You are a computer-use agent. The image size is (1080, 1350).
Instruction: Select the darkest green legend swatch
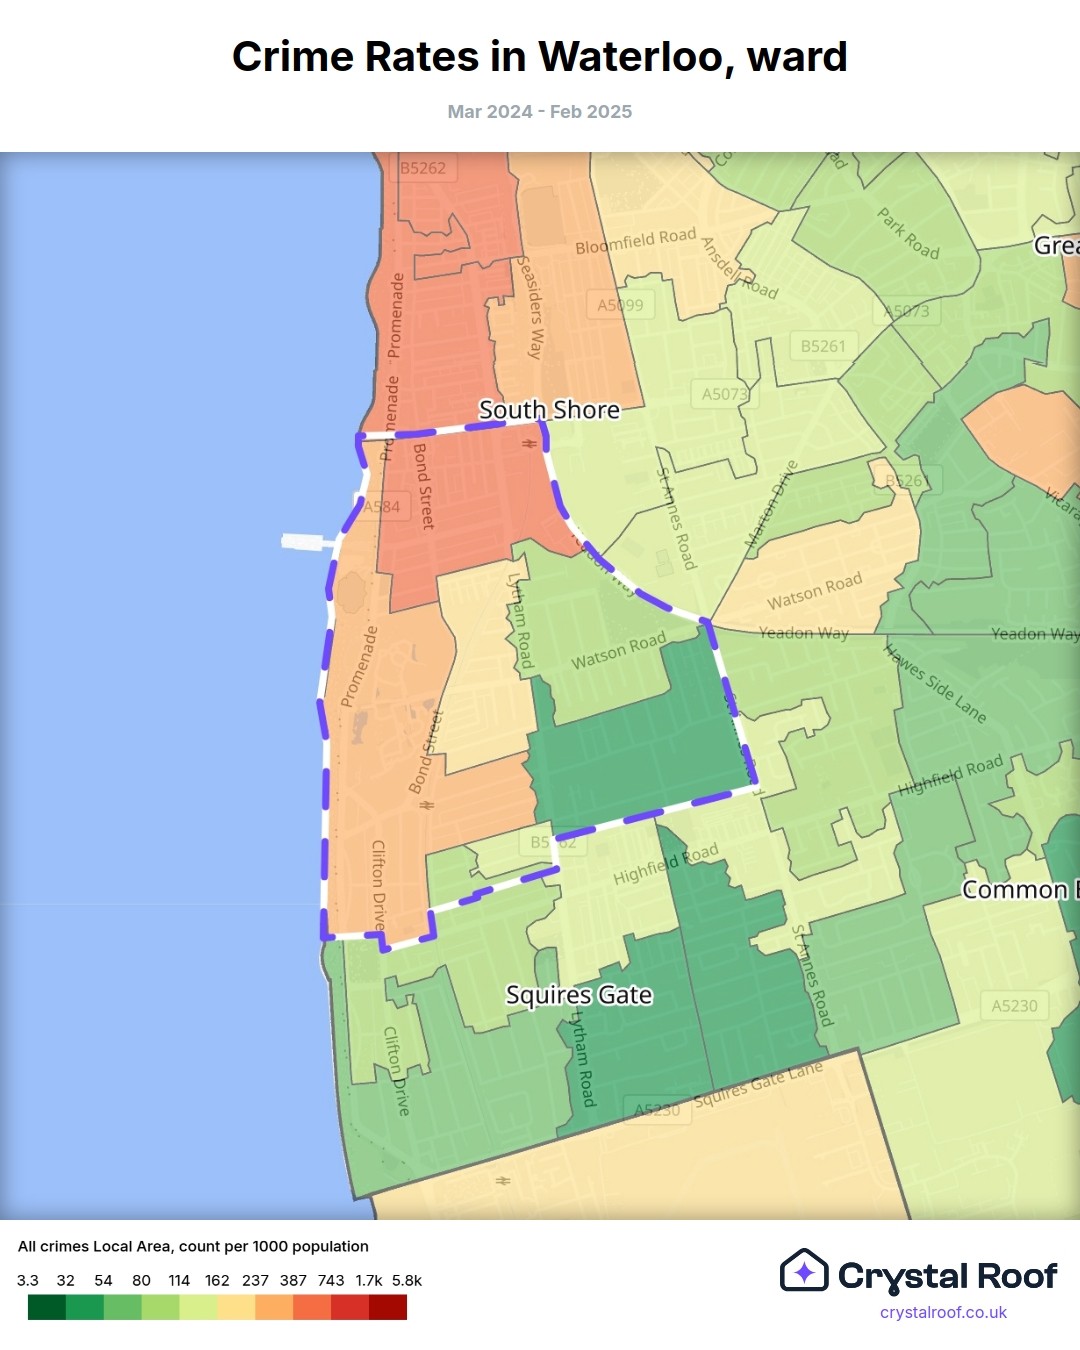click(x=46, y=1307)
